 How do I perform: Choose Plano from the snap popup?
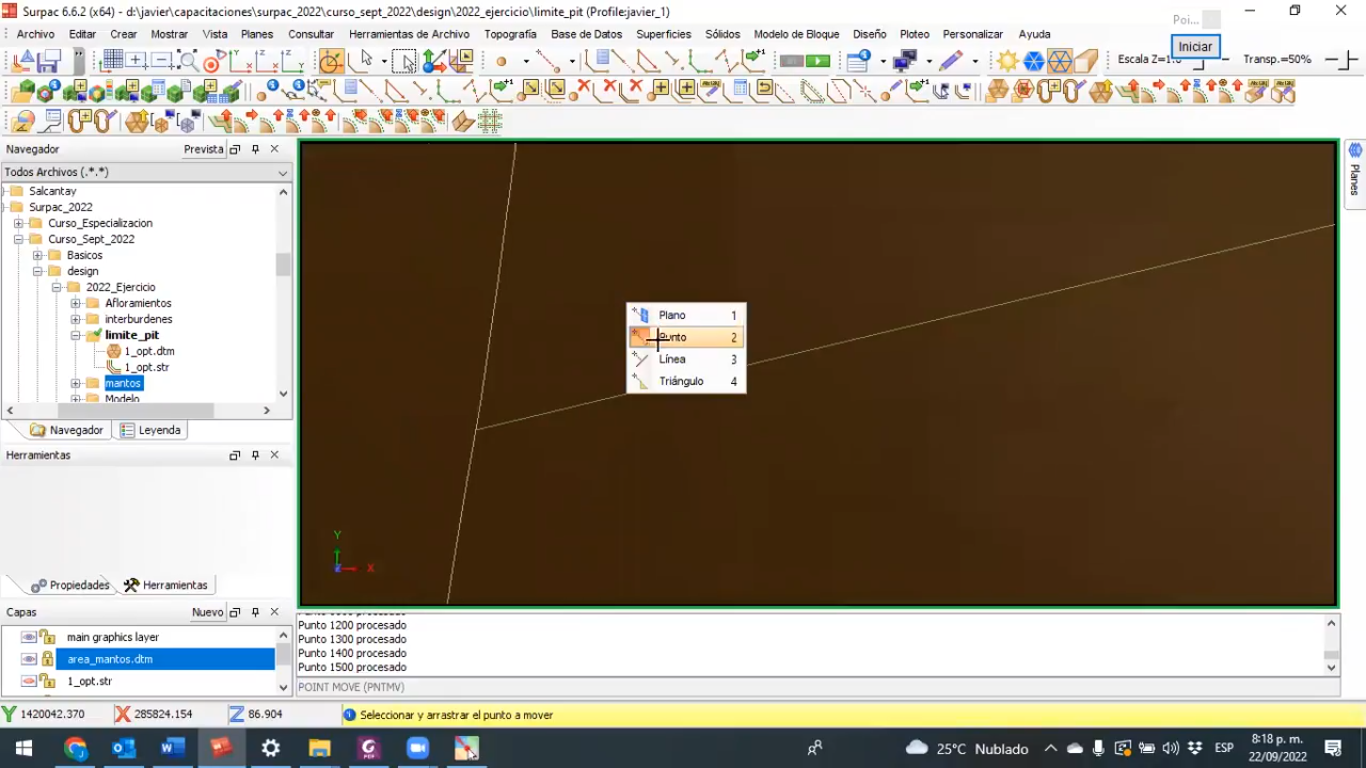point(686,315)
